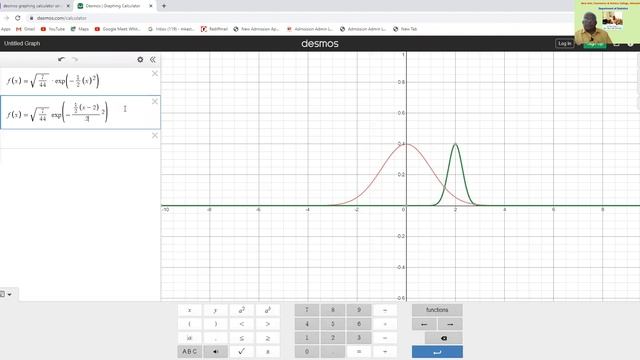Open the Gmail bookmark
Screen dimensions: 640x360
25,29
